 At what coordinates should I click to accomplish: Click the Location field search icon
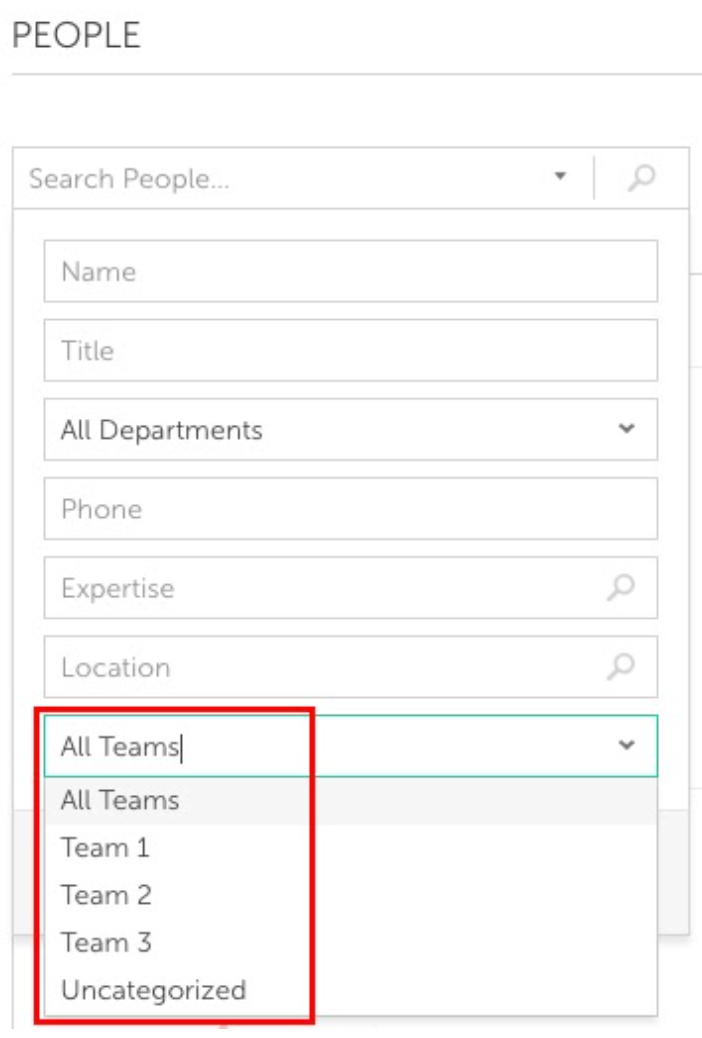(x=621, y=667)
